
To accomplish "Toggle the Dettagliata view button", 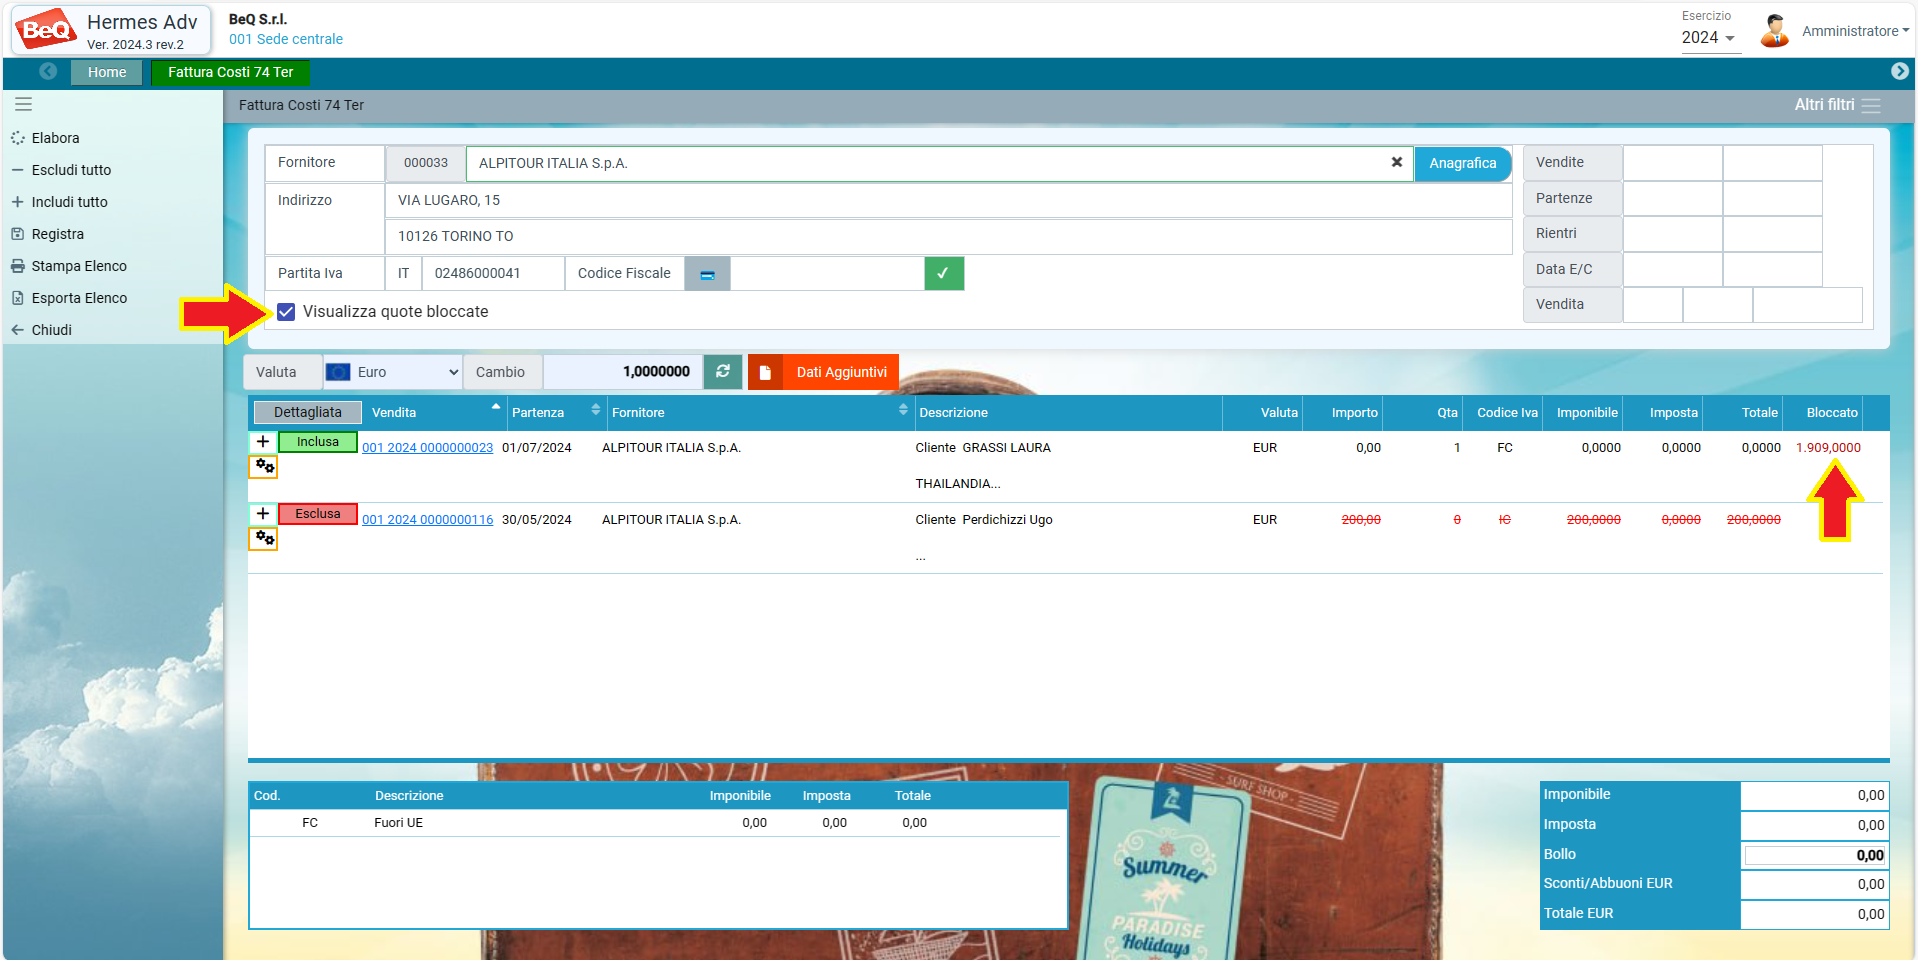I will click(x=308, y=412).
